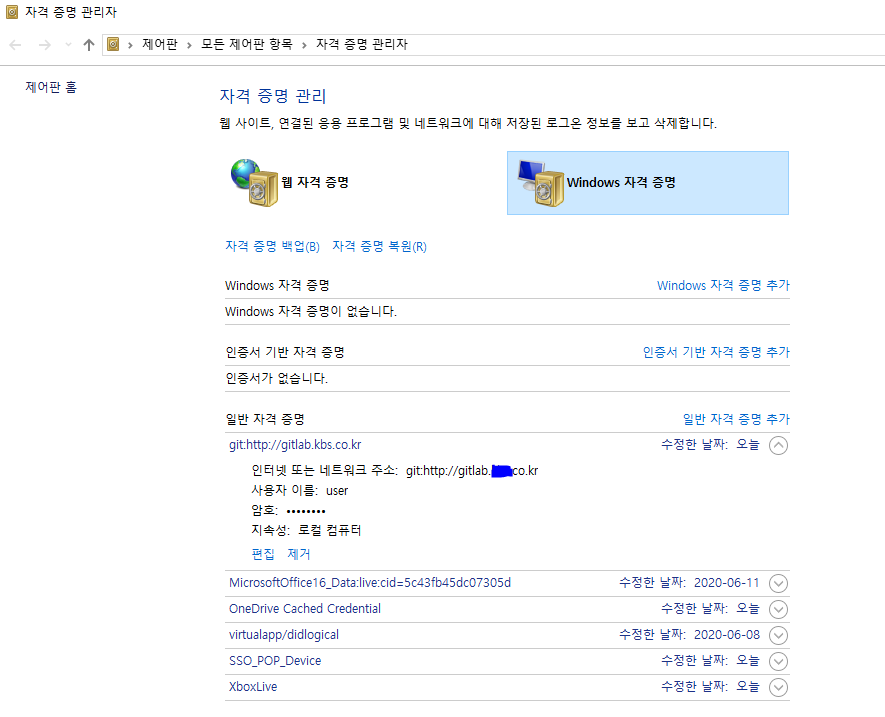The height and width of the screenshot is (717, 885).
Task: Click 인증서 기반 자격 증명 추가 link
Action: (x=716, y=352)
